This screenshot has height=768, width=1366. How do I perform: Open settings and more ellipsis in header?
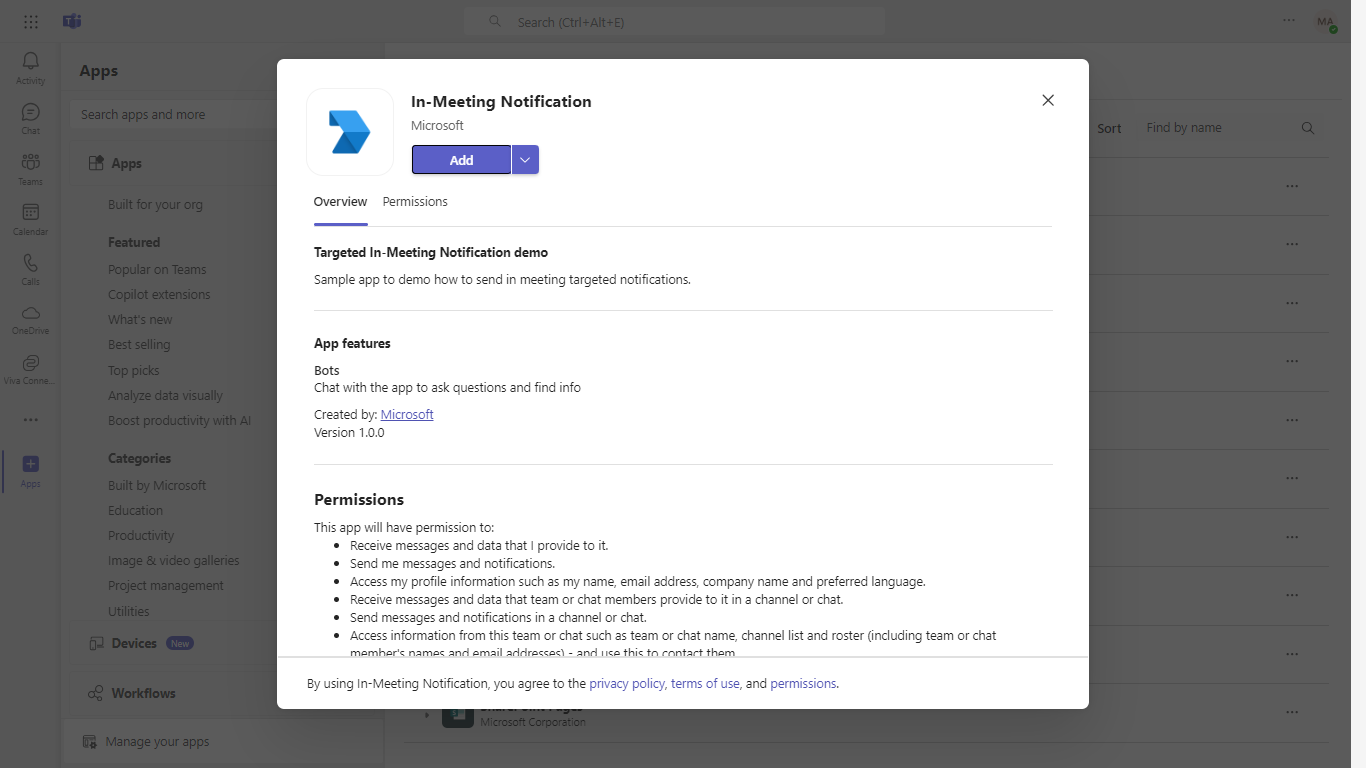pos(1288,21)
